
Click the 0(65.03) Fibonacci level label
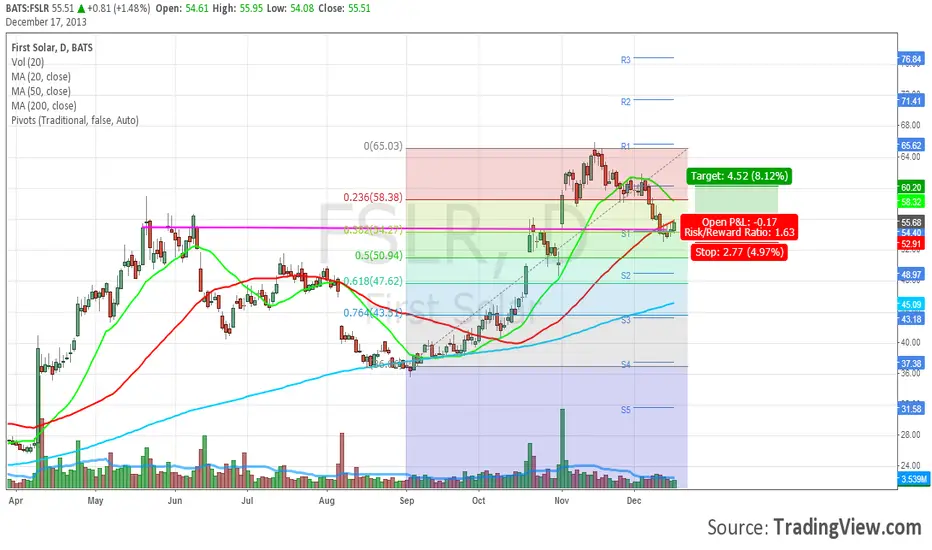pyautogui.click(x=383, y=146)
